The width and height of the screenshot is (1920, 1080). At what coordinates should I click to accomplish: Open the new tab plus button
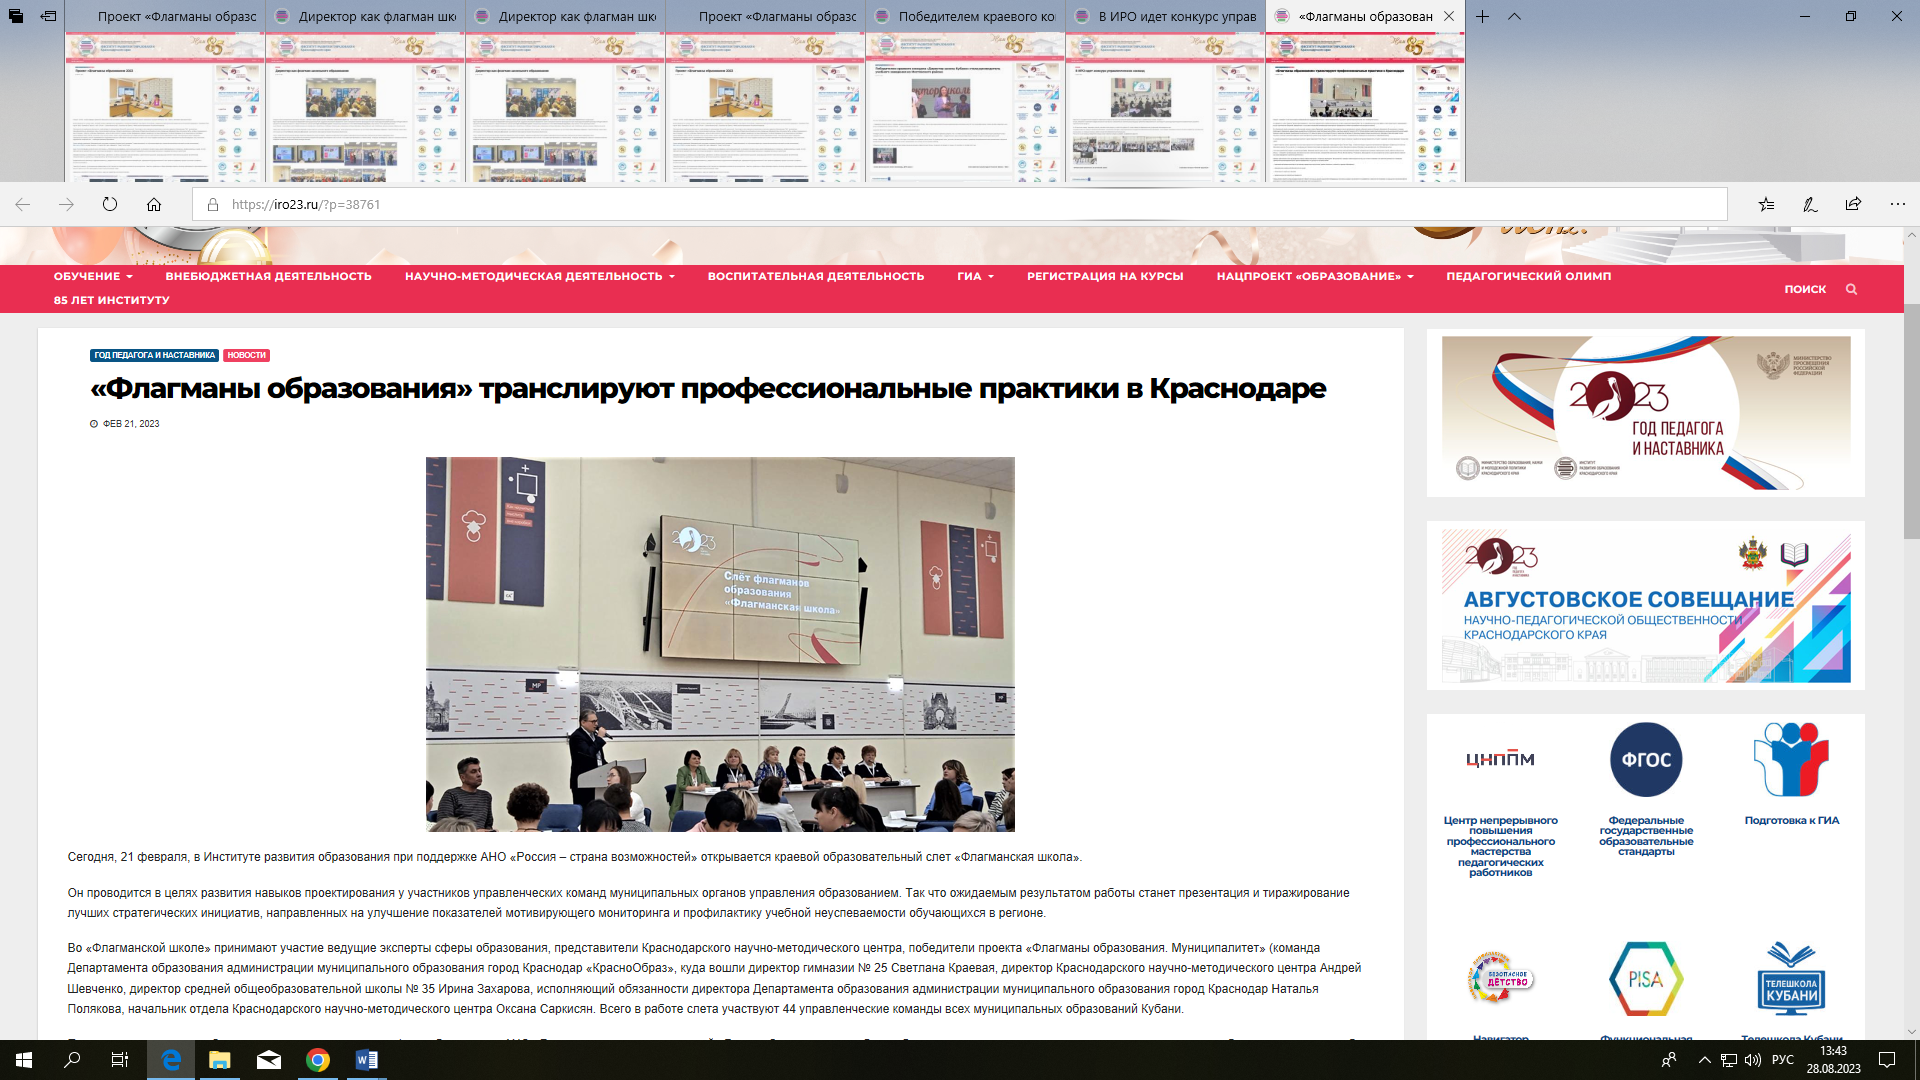pyautogui.click(x=1482, y=16)
